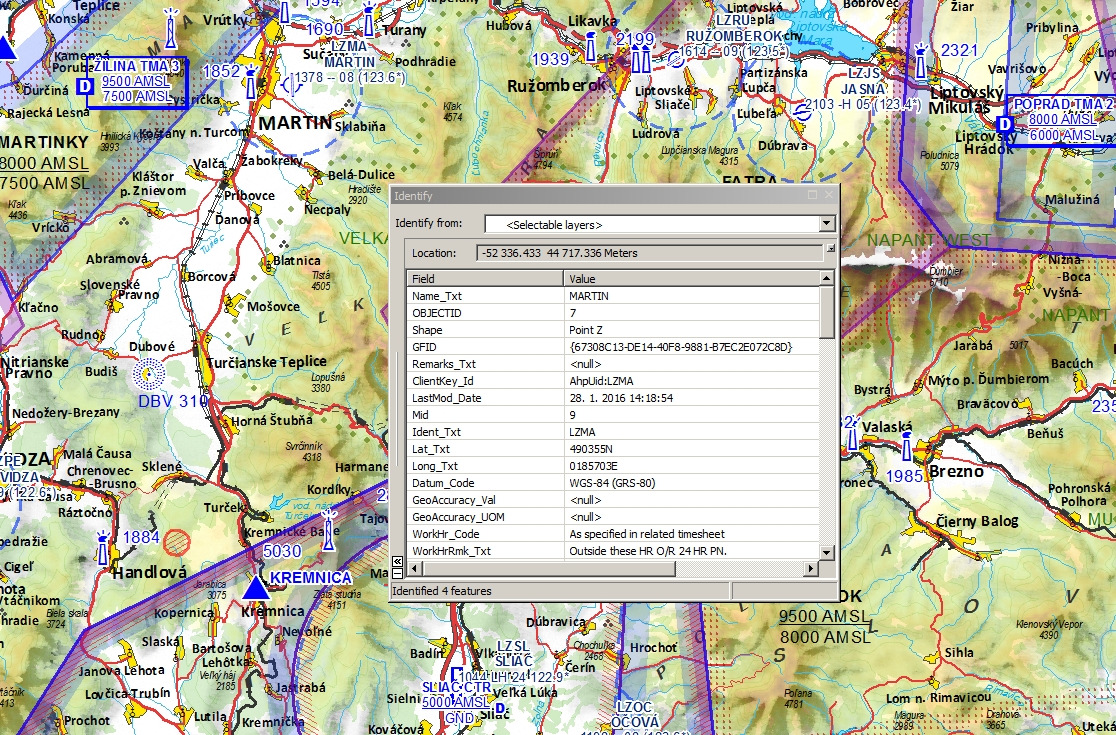Click the obstacle tower symbol labeled 1939
This screenshot has width=1116, height=735.
(x=590, y=46)
